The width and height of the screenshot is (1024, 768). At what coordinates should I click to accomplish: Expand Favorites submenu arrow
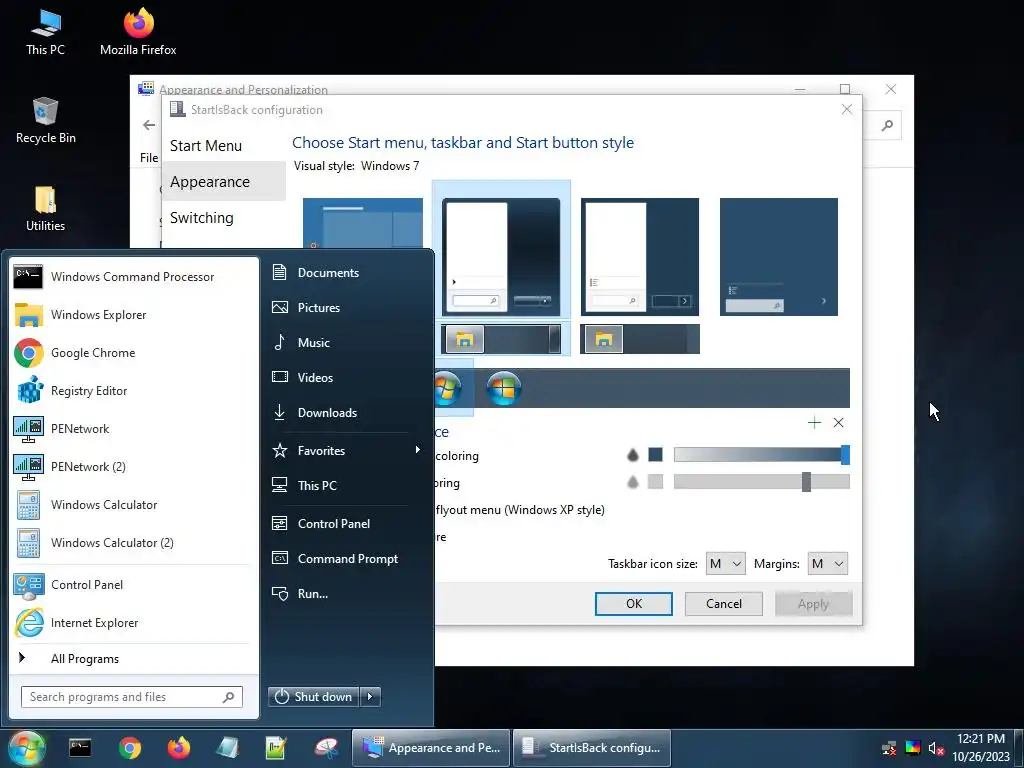(x=417, y=450)
